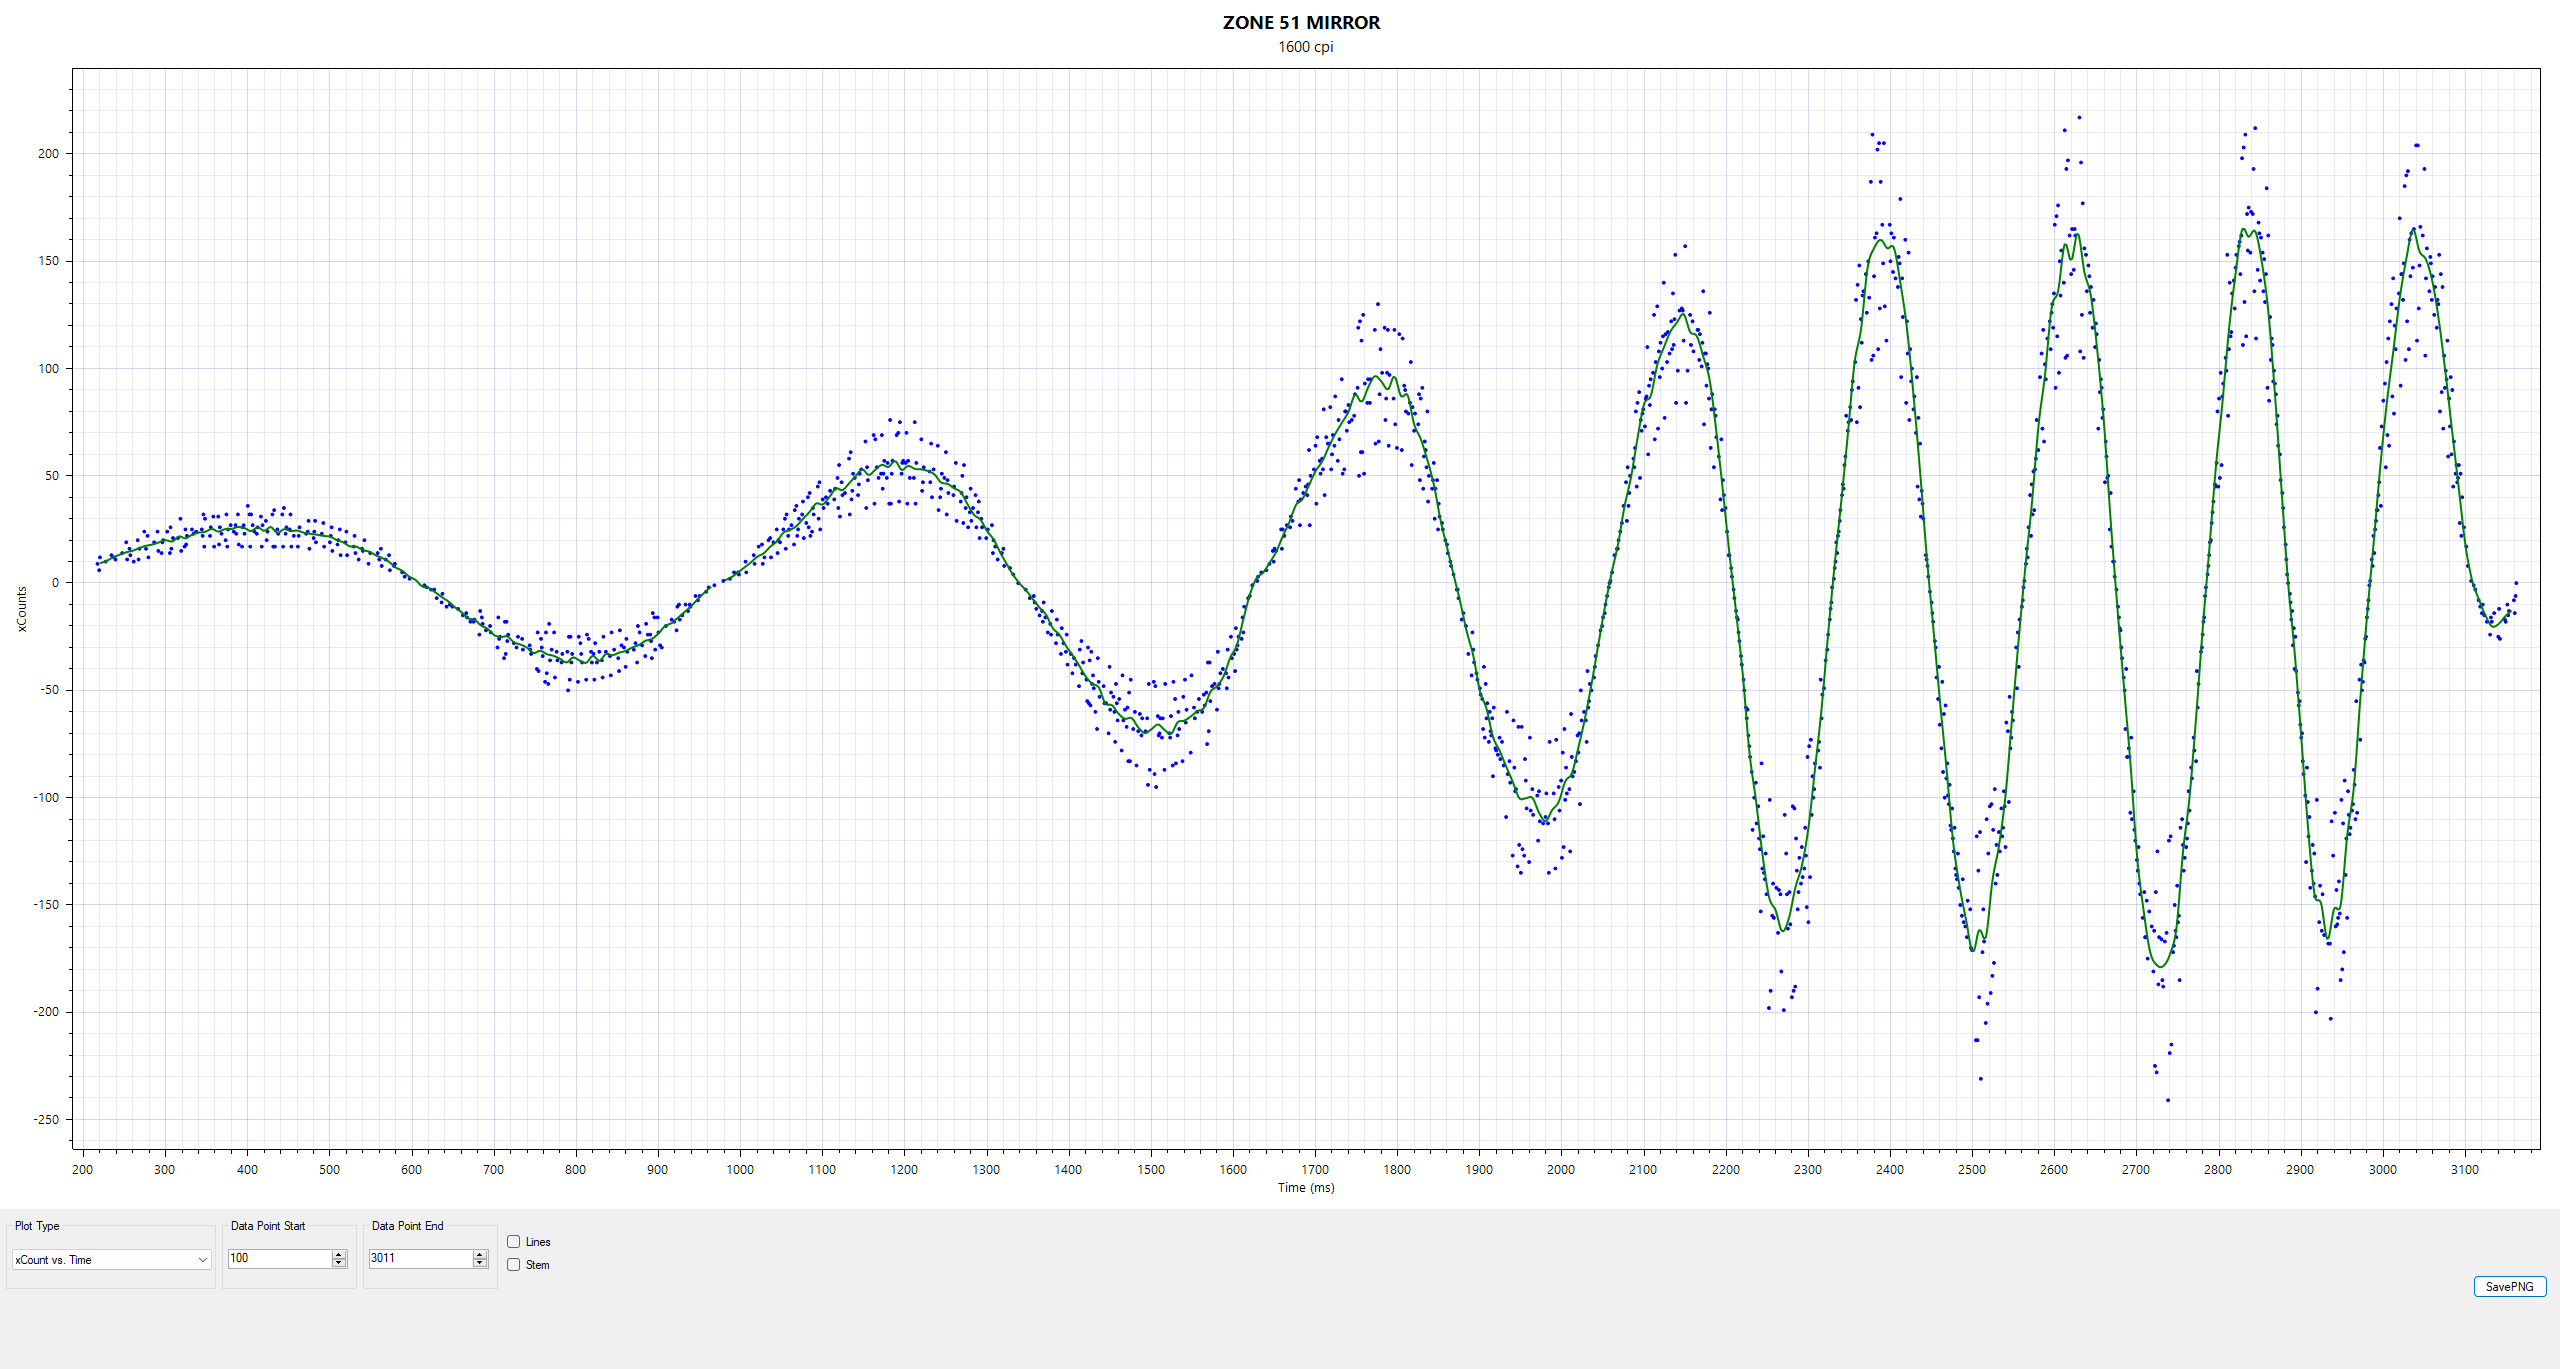Click the 1600 cpi subtitle
Image resolution: width=2560 pixels, height=1369 pixels.
coord(1305,47)
